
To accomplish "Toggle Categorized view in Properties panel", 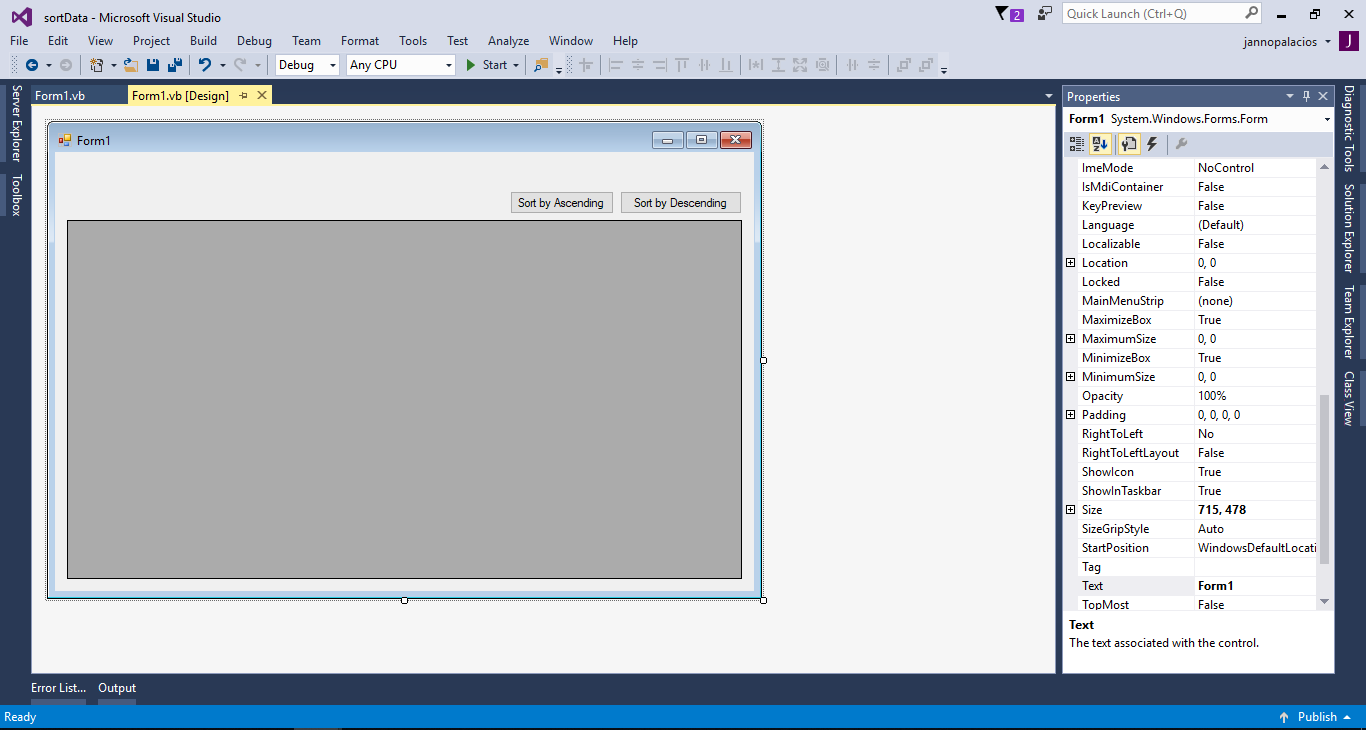I will (1077, 144).
